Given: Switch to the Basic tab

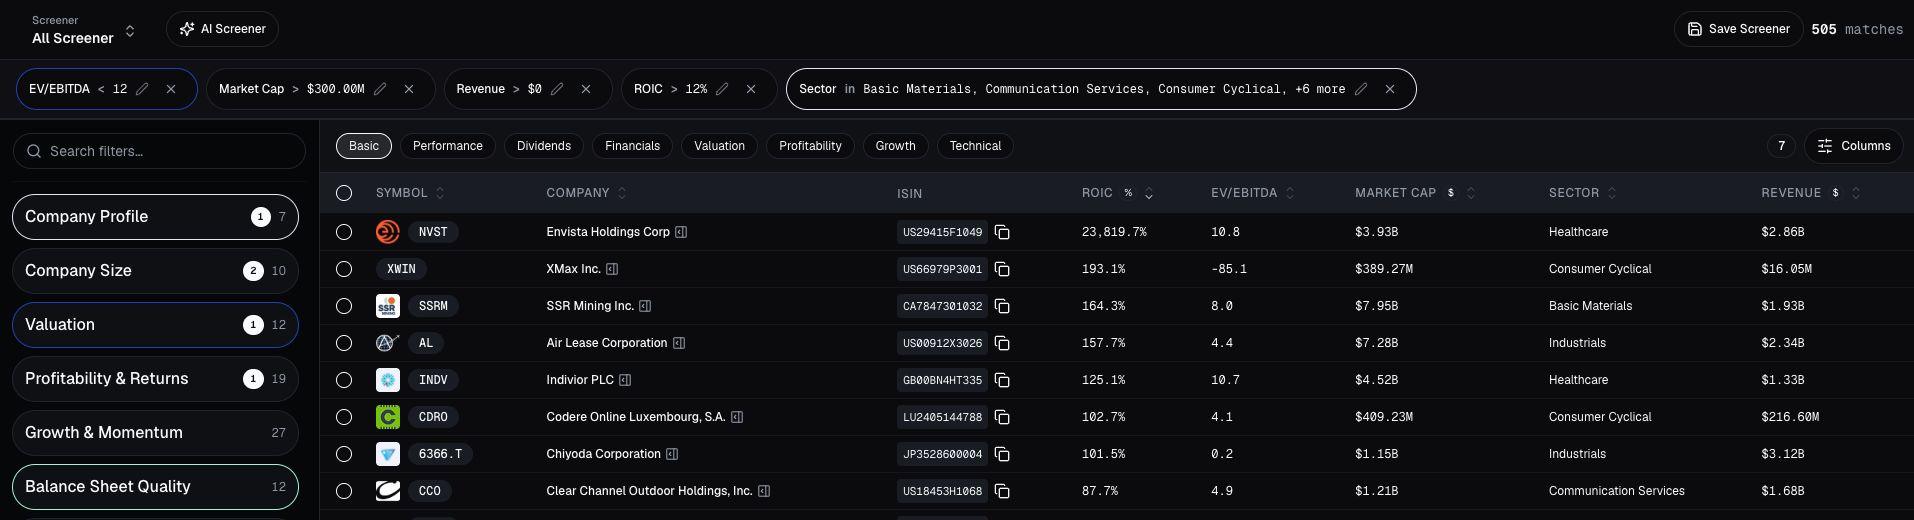Looking at the screenshot, I should pos(364,146).
